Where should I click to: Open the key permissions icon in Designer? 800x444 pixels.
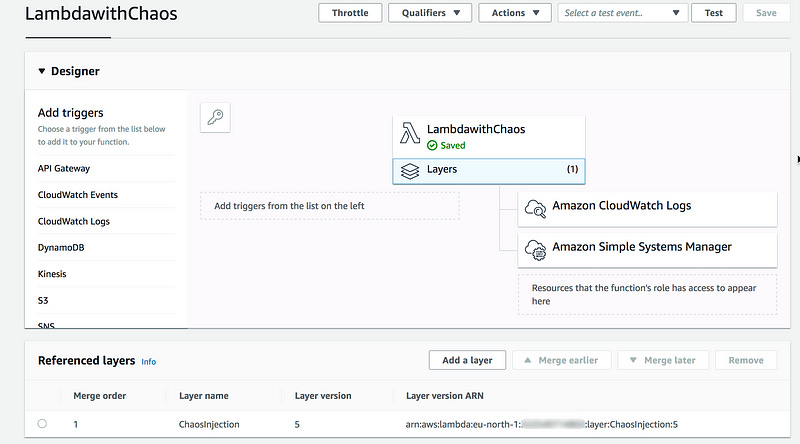pyautogui.click(x=215, y=117)
